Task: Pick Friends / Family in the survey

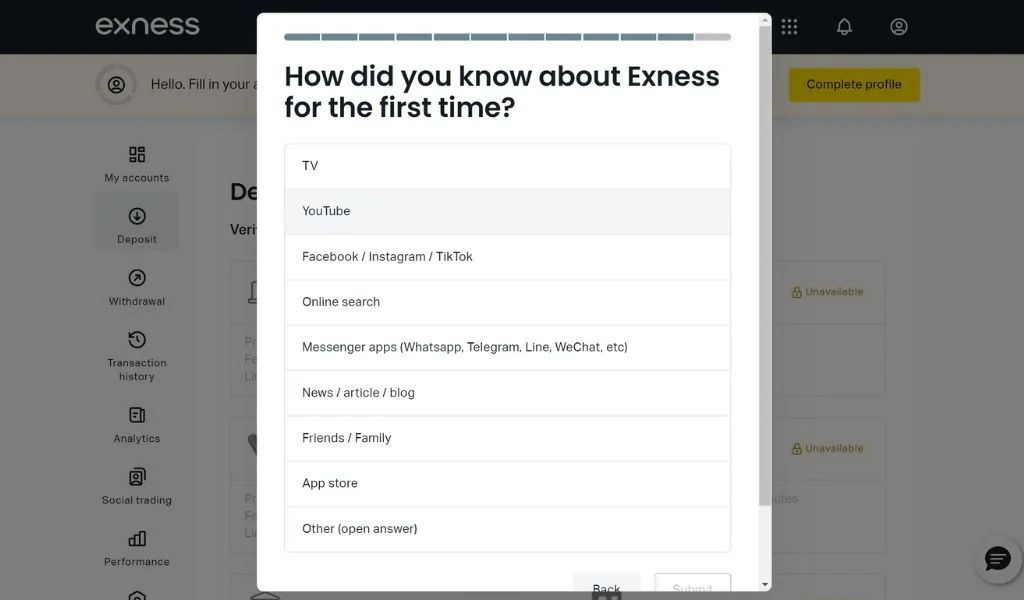Action: 507,438
